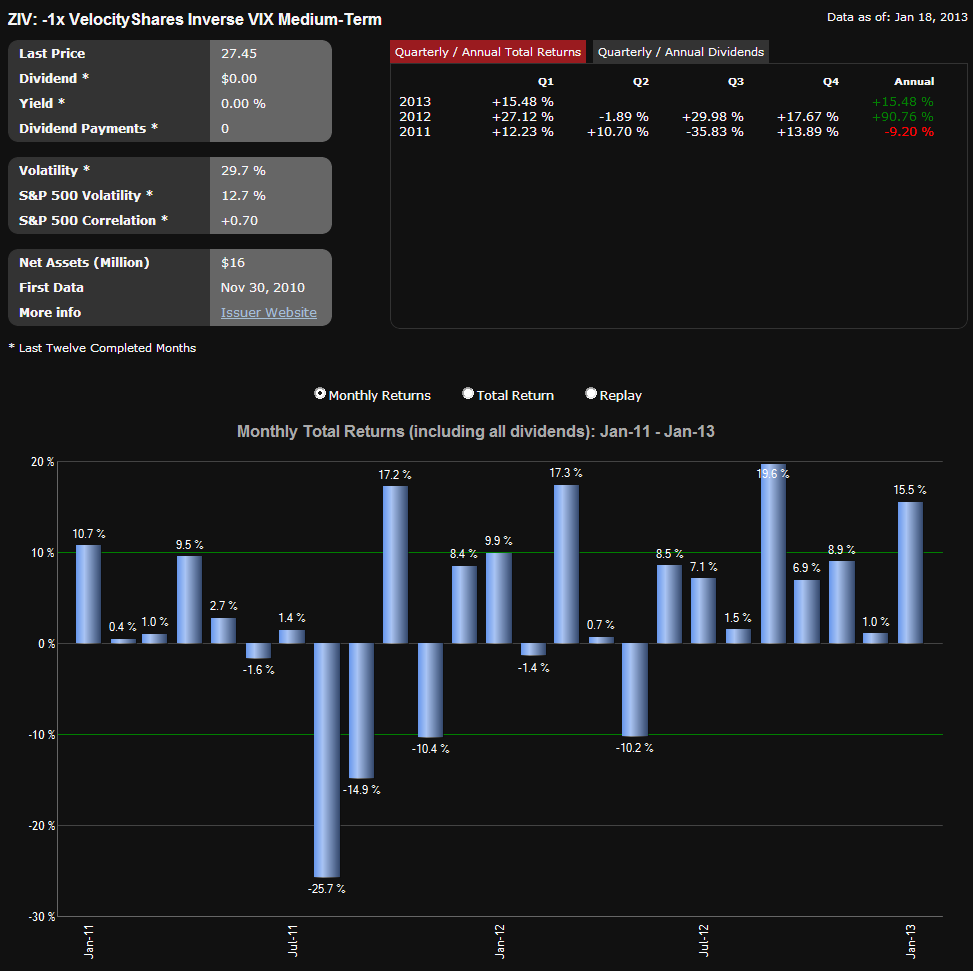Click the -25.7 % monthly return bar

point(327,760)
